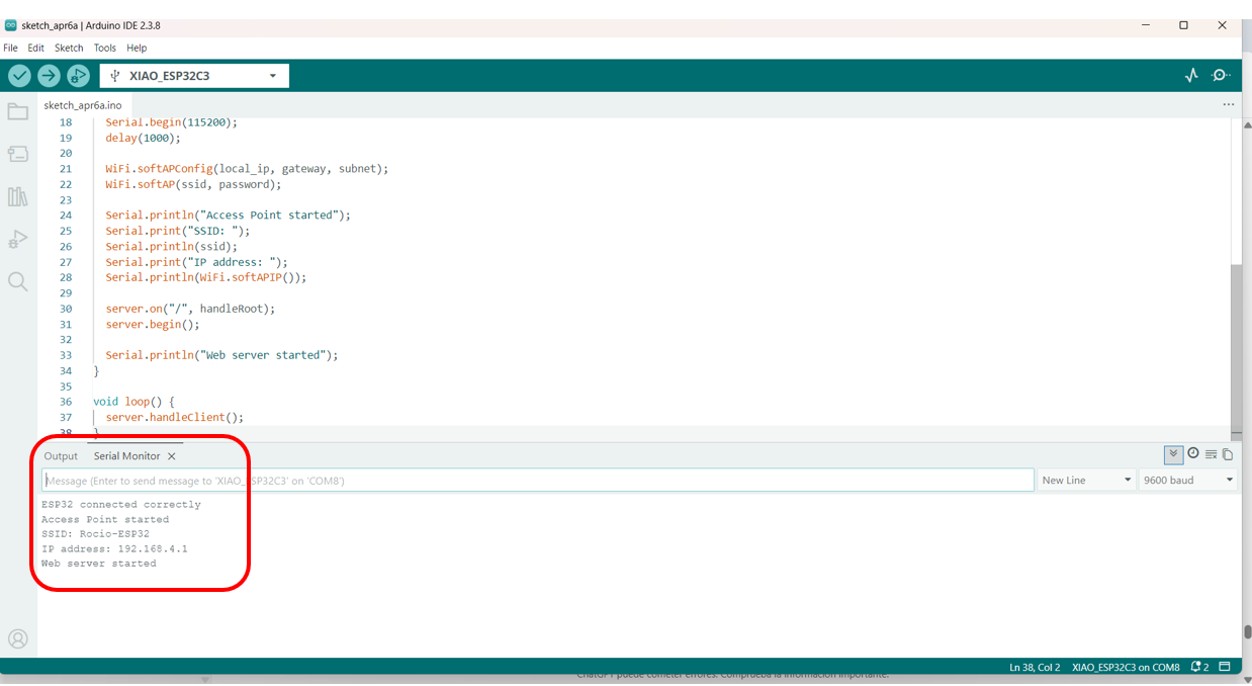Open the Sketchbook folder sidebar icon
The image size is (1252, 686).
[18, 112]
